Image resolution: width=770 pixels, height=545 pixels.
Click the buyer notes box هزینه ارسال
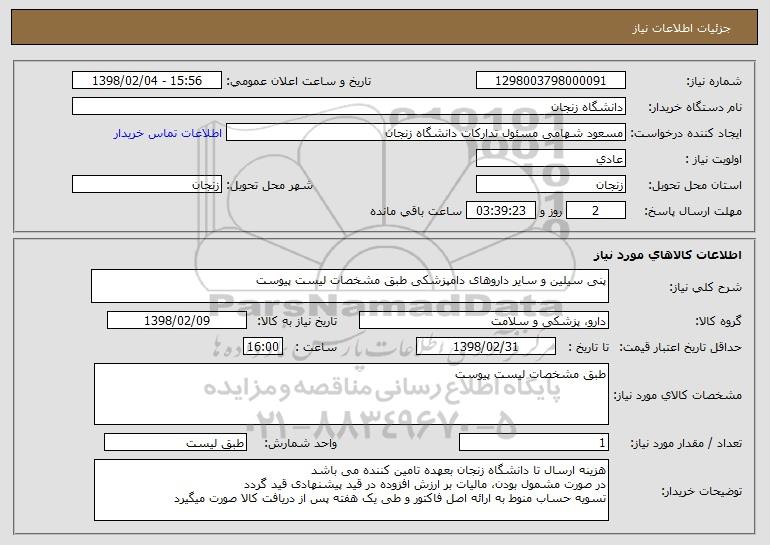[x=351, y=490]
